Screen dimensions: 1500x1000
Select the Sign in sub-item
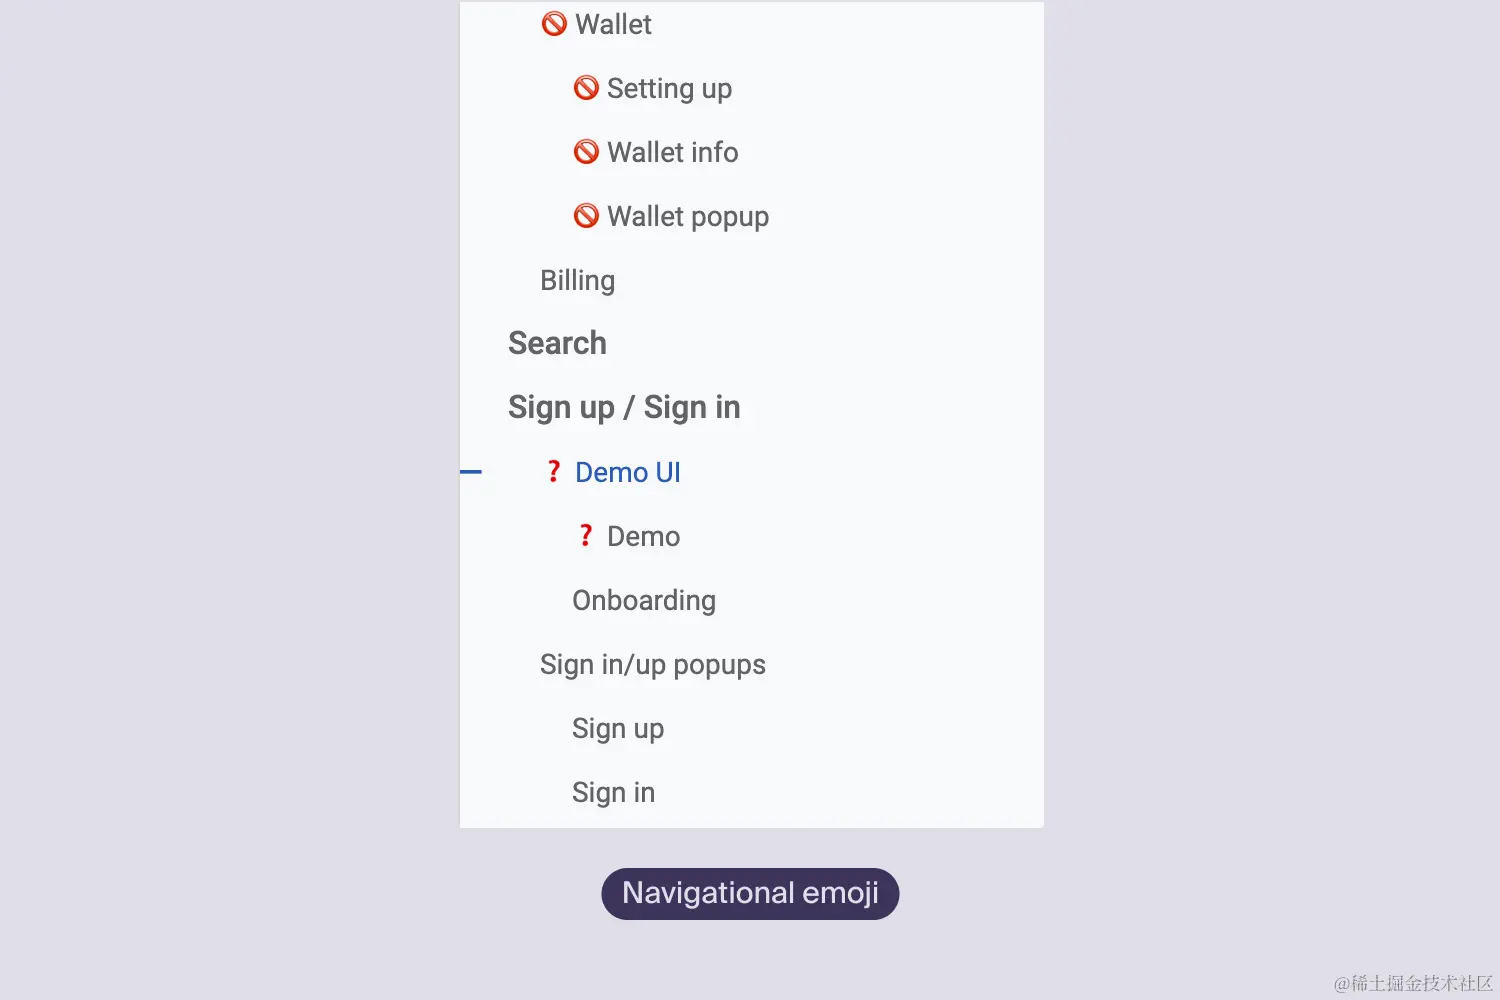[x=613, y=792]
